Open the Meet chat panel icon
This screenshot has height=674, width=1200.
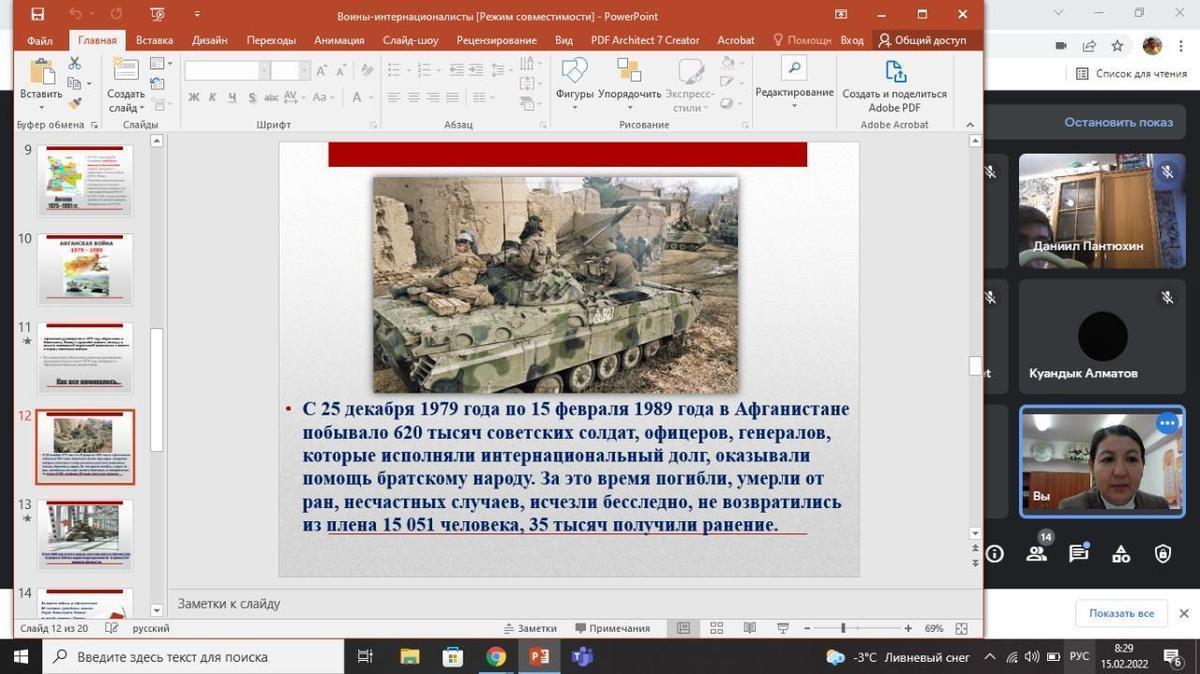coord(1078,553)
